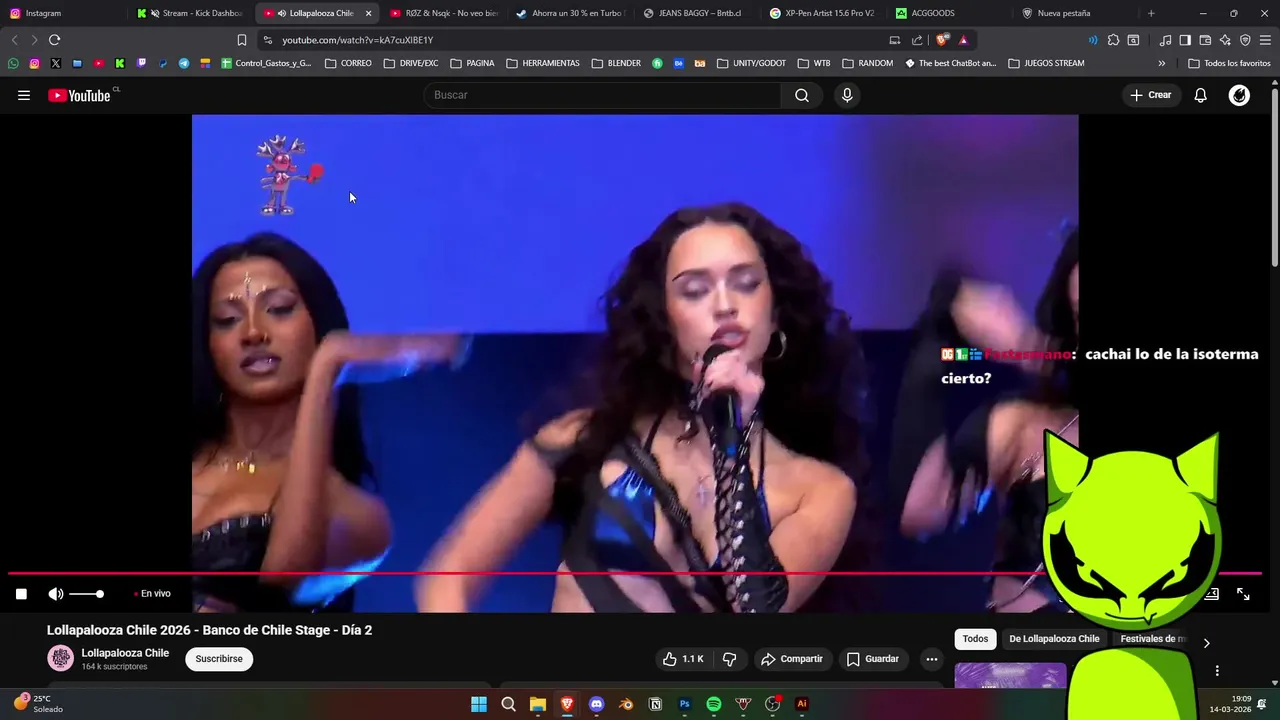1280x720 pixels.
Task: Stop the live video playback
Action: (x=21, y=594)
